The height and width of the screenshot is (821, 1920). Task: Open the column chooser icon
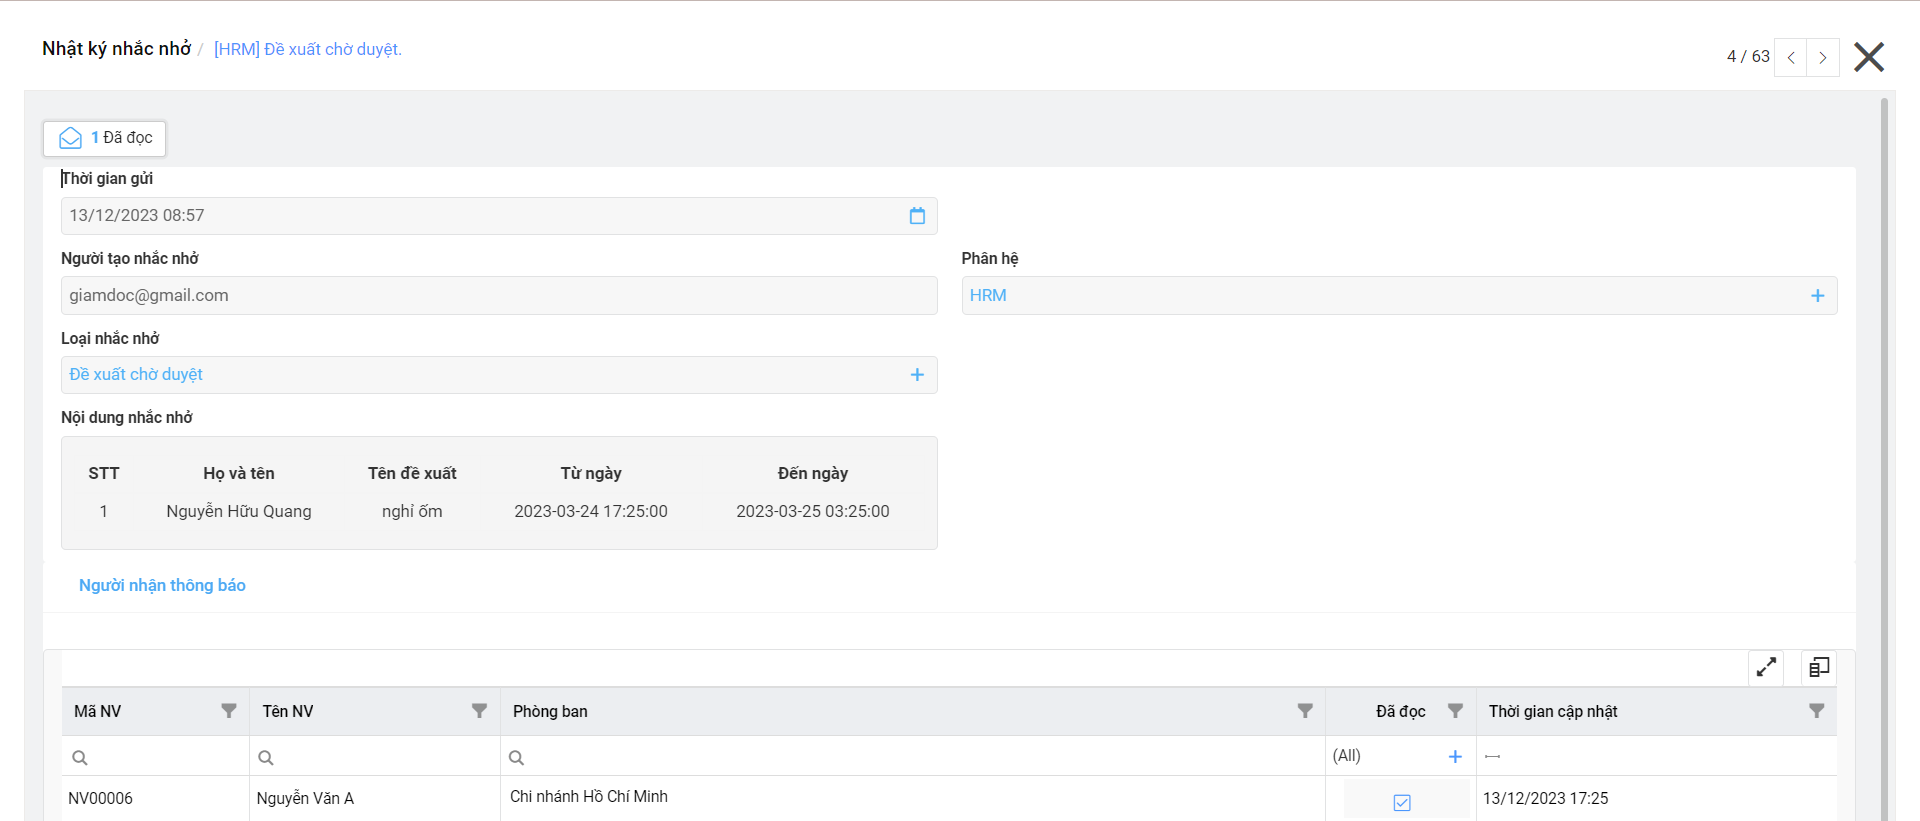point(1818,667)
